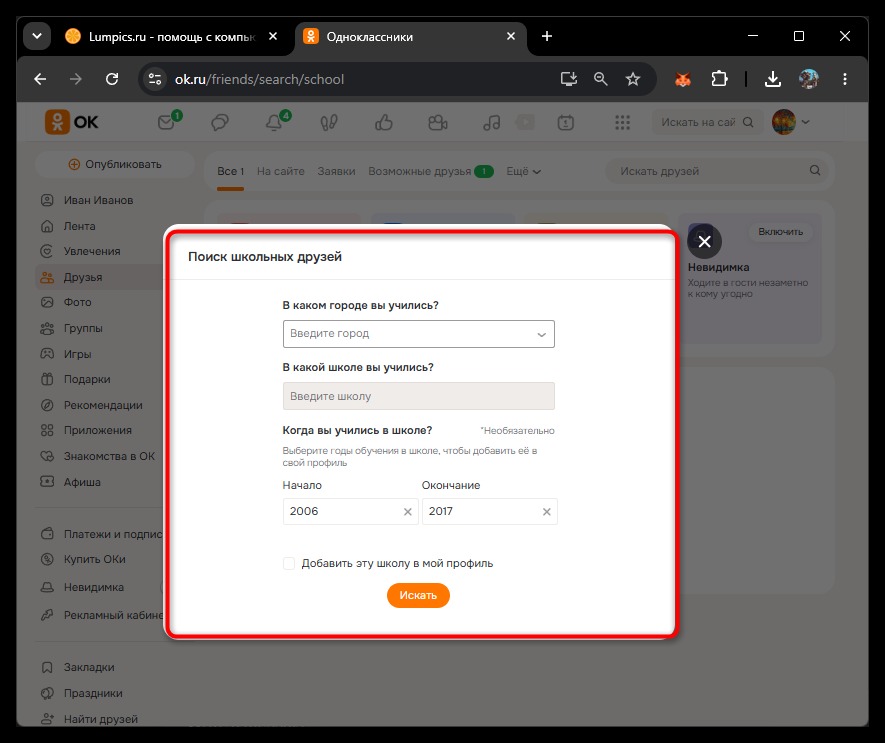Click the zoom magnifier icon in address bar

pyautogui.click(x=601, y=79)
